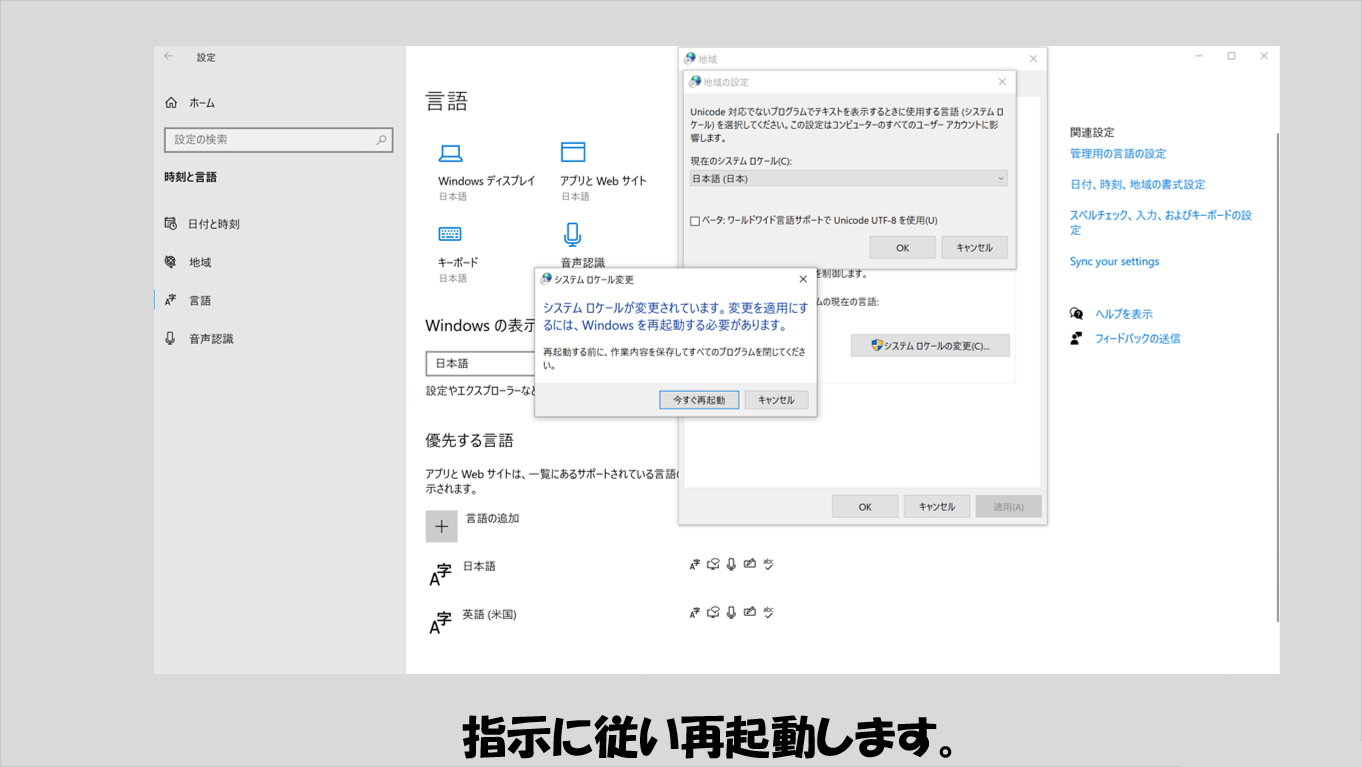Select 地域 in the sidebar
The height and width of the screenshot is (767, 1362).
click(x=200, y=262)
